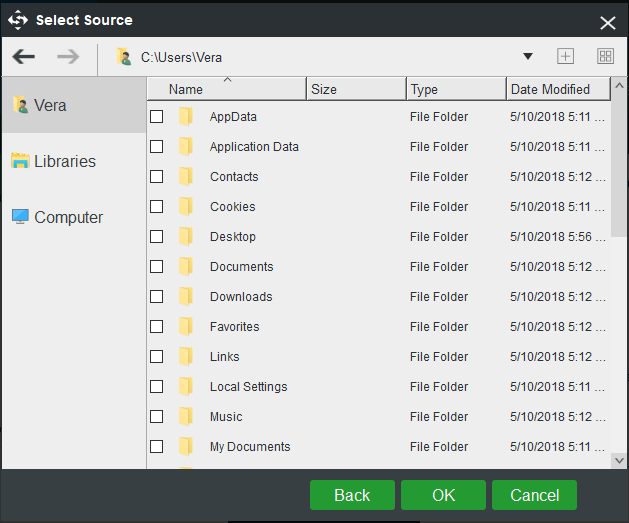The width and height of the screenshot is (629, 523).
Task: Click the scrollbar down arrow
Action: [x=619, y=460]
